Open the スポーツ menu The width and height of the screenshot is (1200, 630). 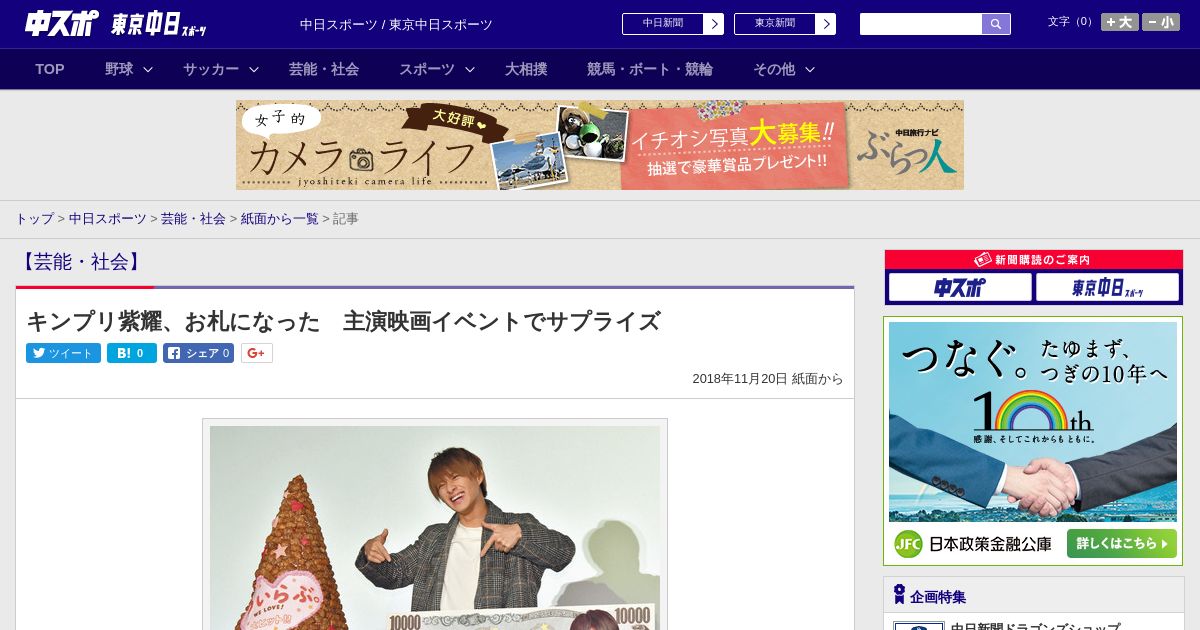coord(427,69)
